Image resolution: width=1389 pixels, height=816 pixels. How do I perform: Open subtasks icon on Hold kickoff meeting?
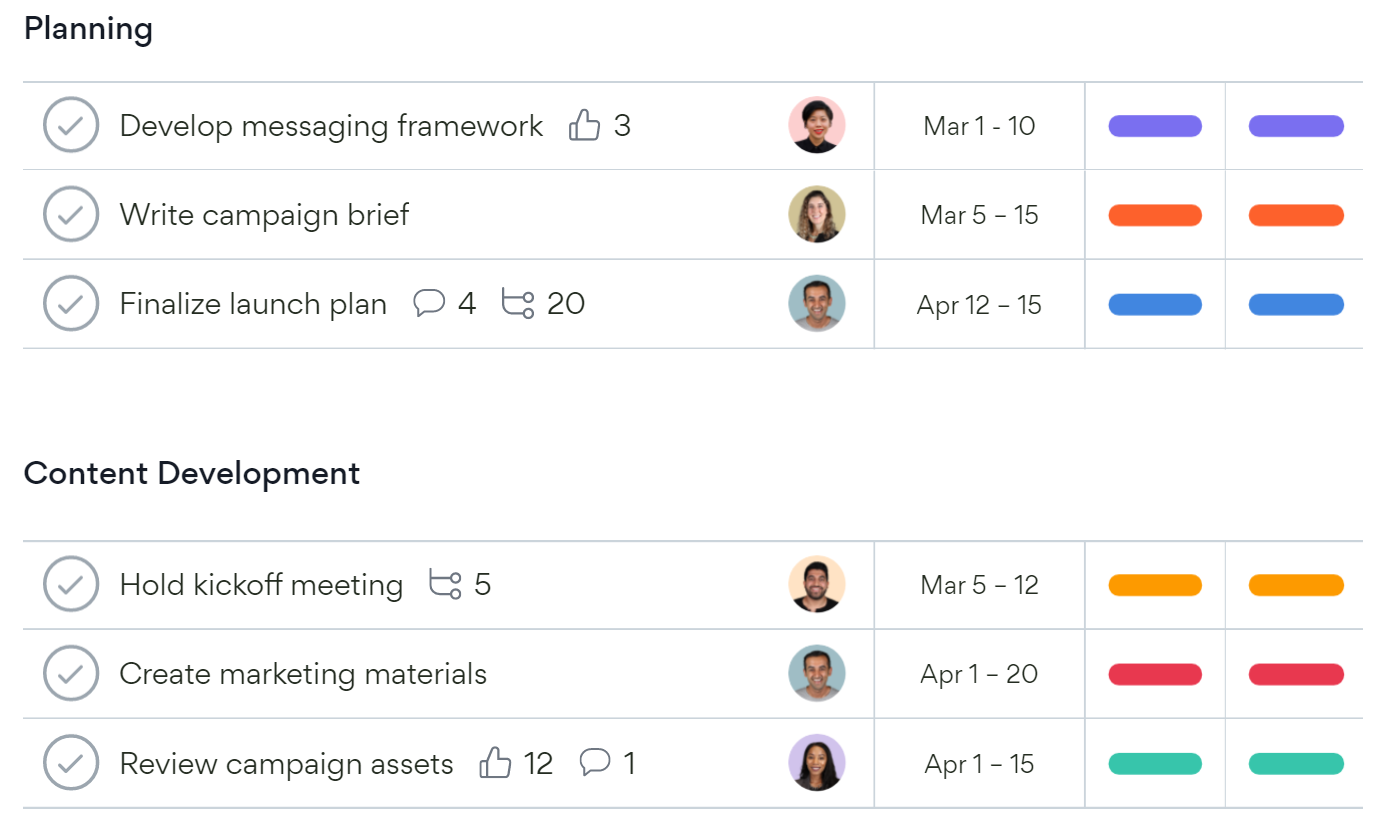[445, 584]
